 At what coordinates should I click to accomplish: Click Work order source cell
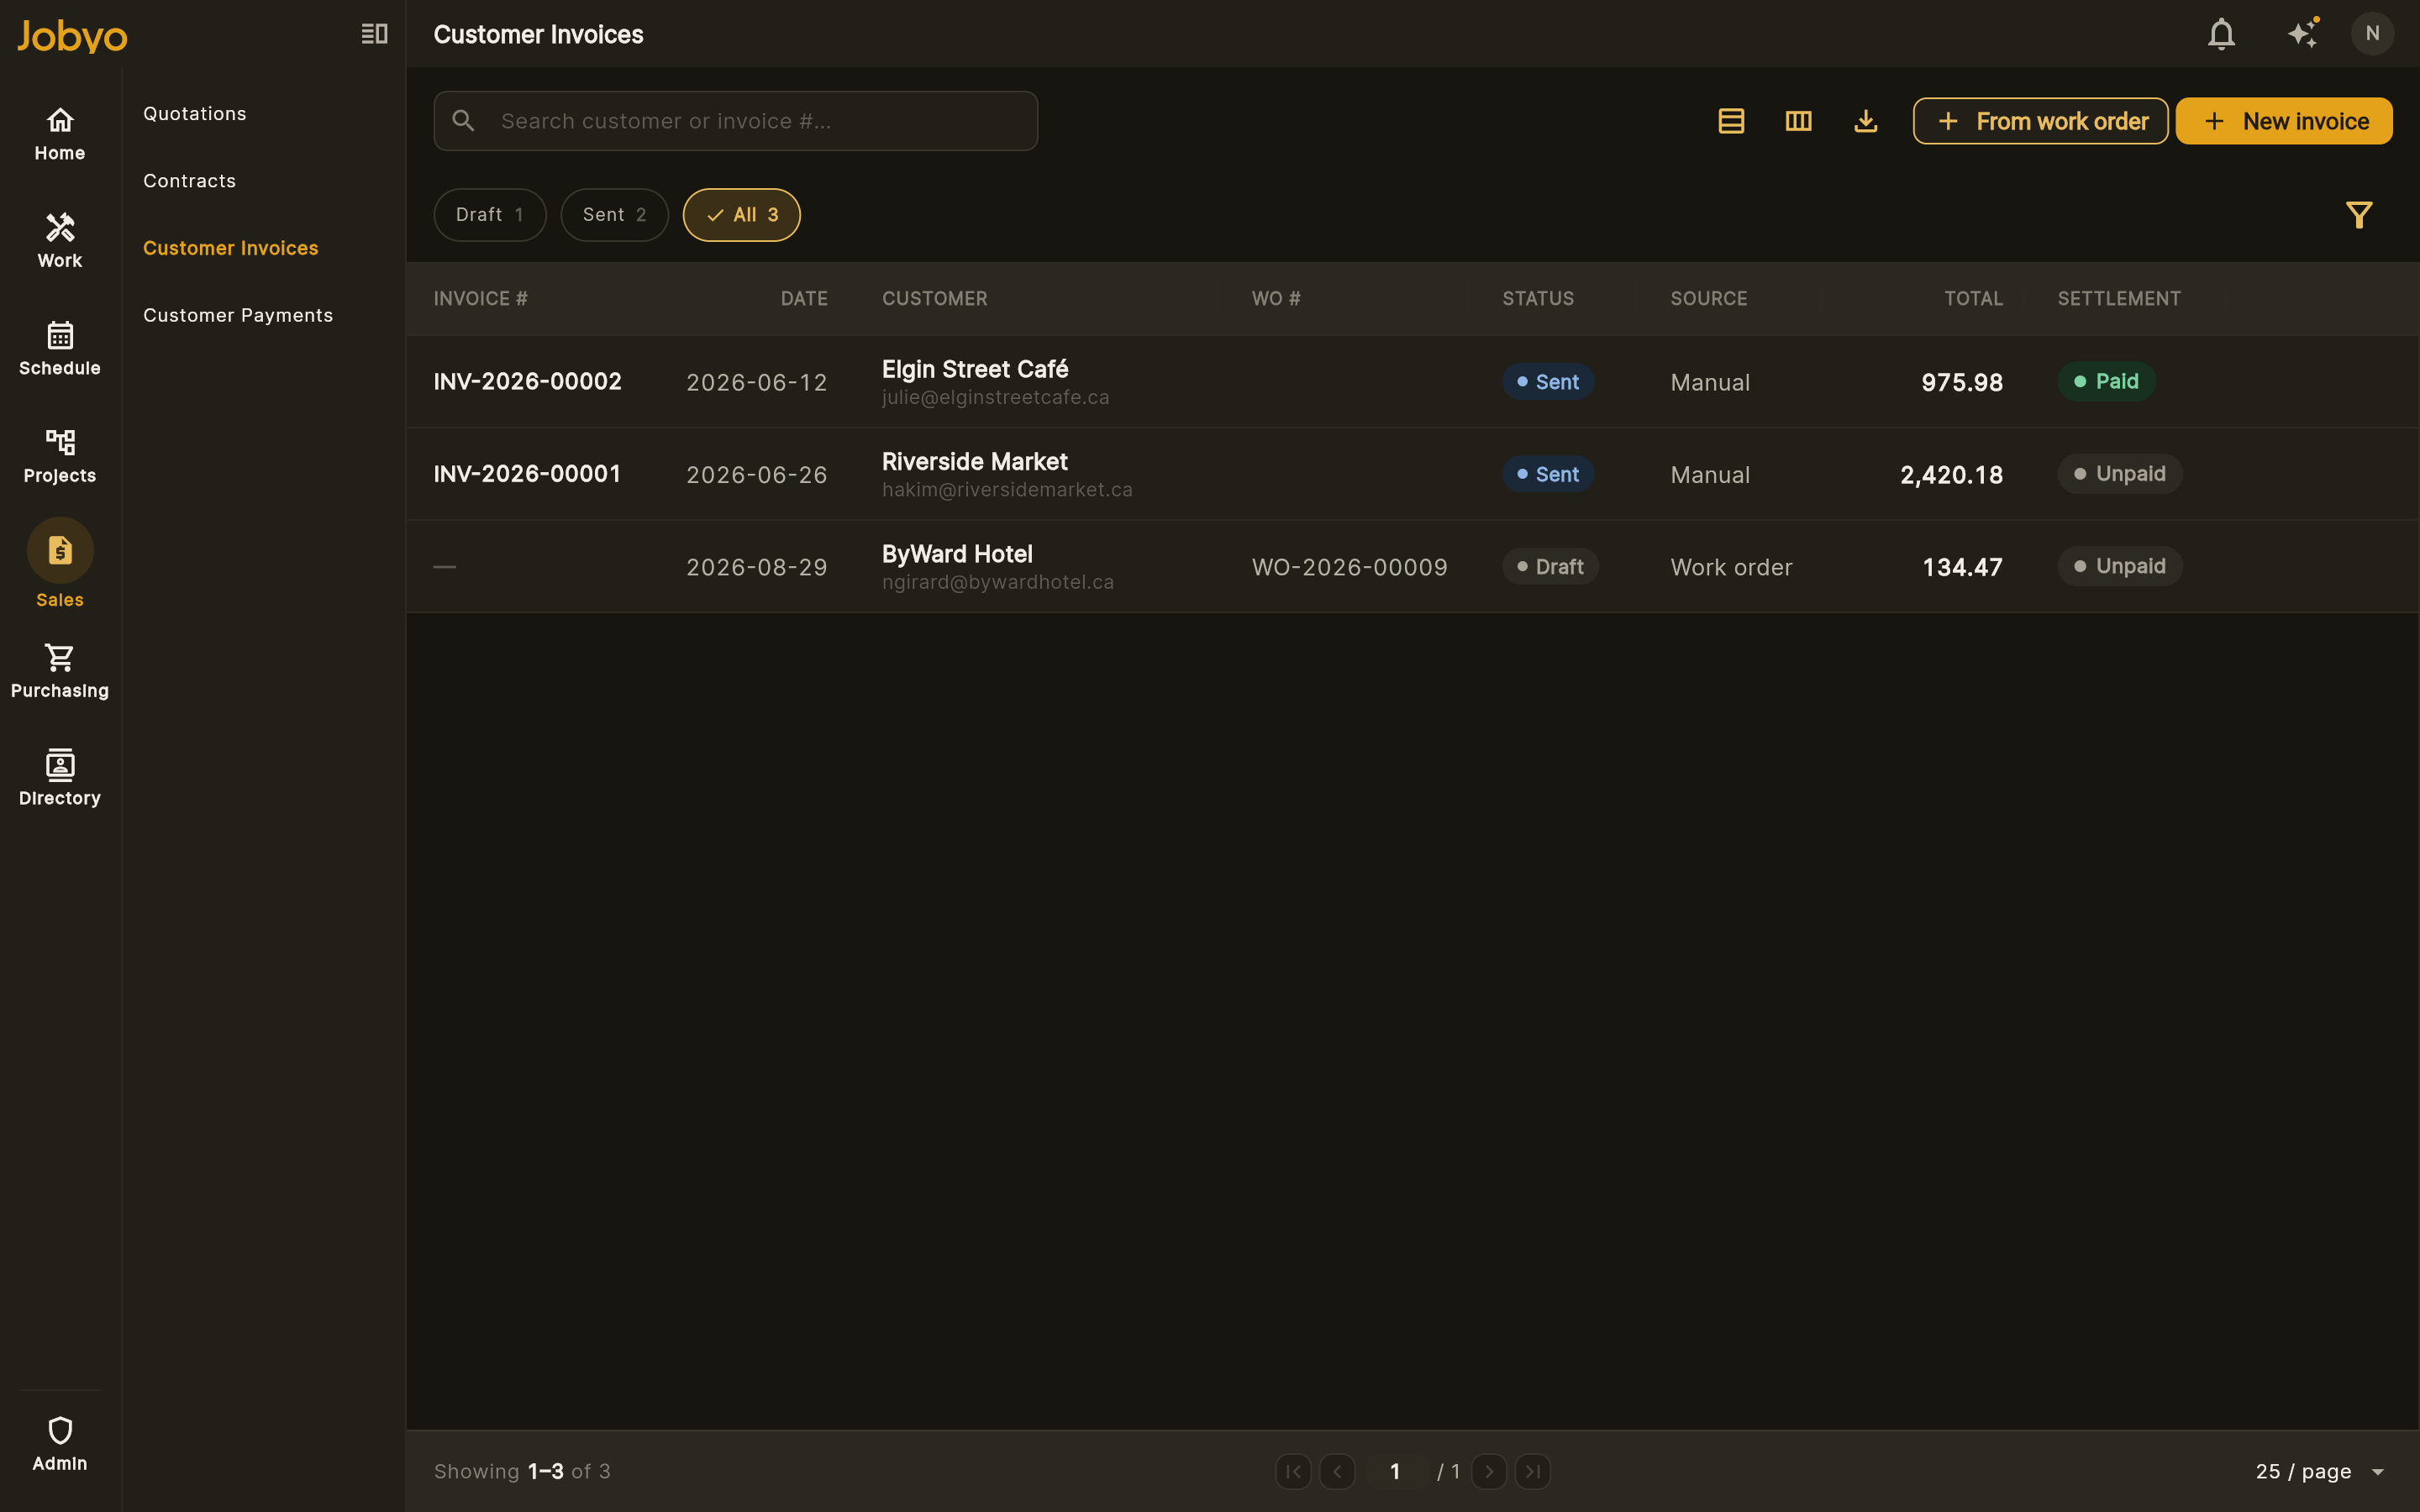[x=1731, y=568]
